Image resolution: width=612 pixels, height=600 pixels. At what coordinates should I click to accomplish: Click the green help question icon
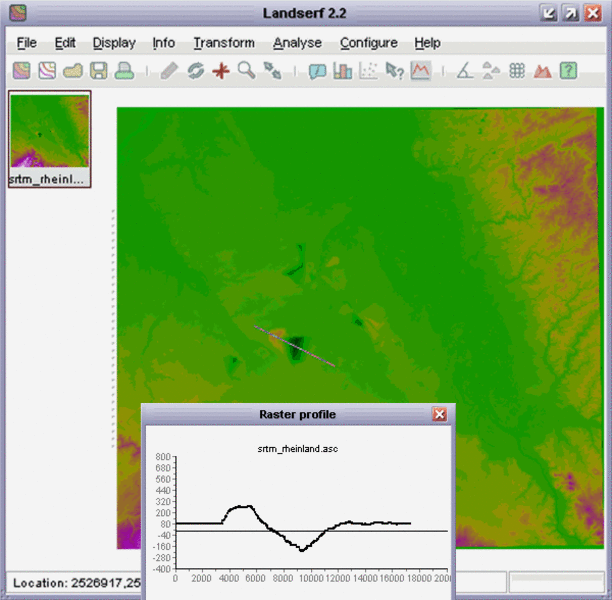coord(568,71)
